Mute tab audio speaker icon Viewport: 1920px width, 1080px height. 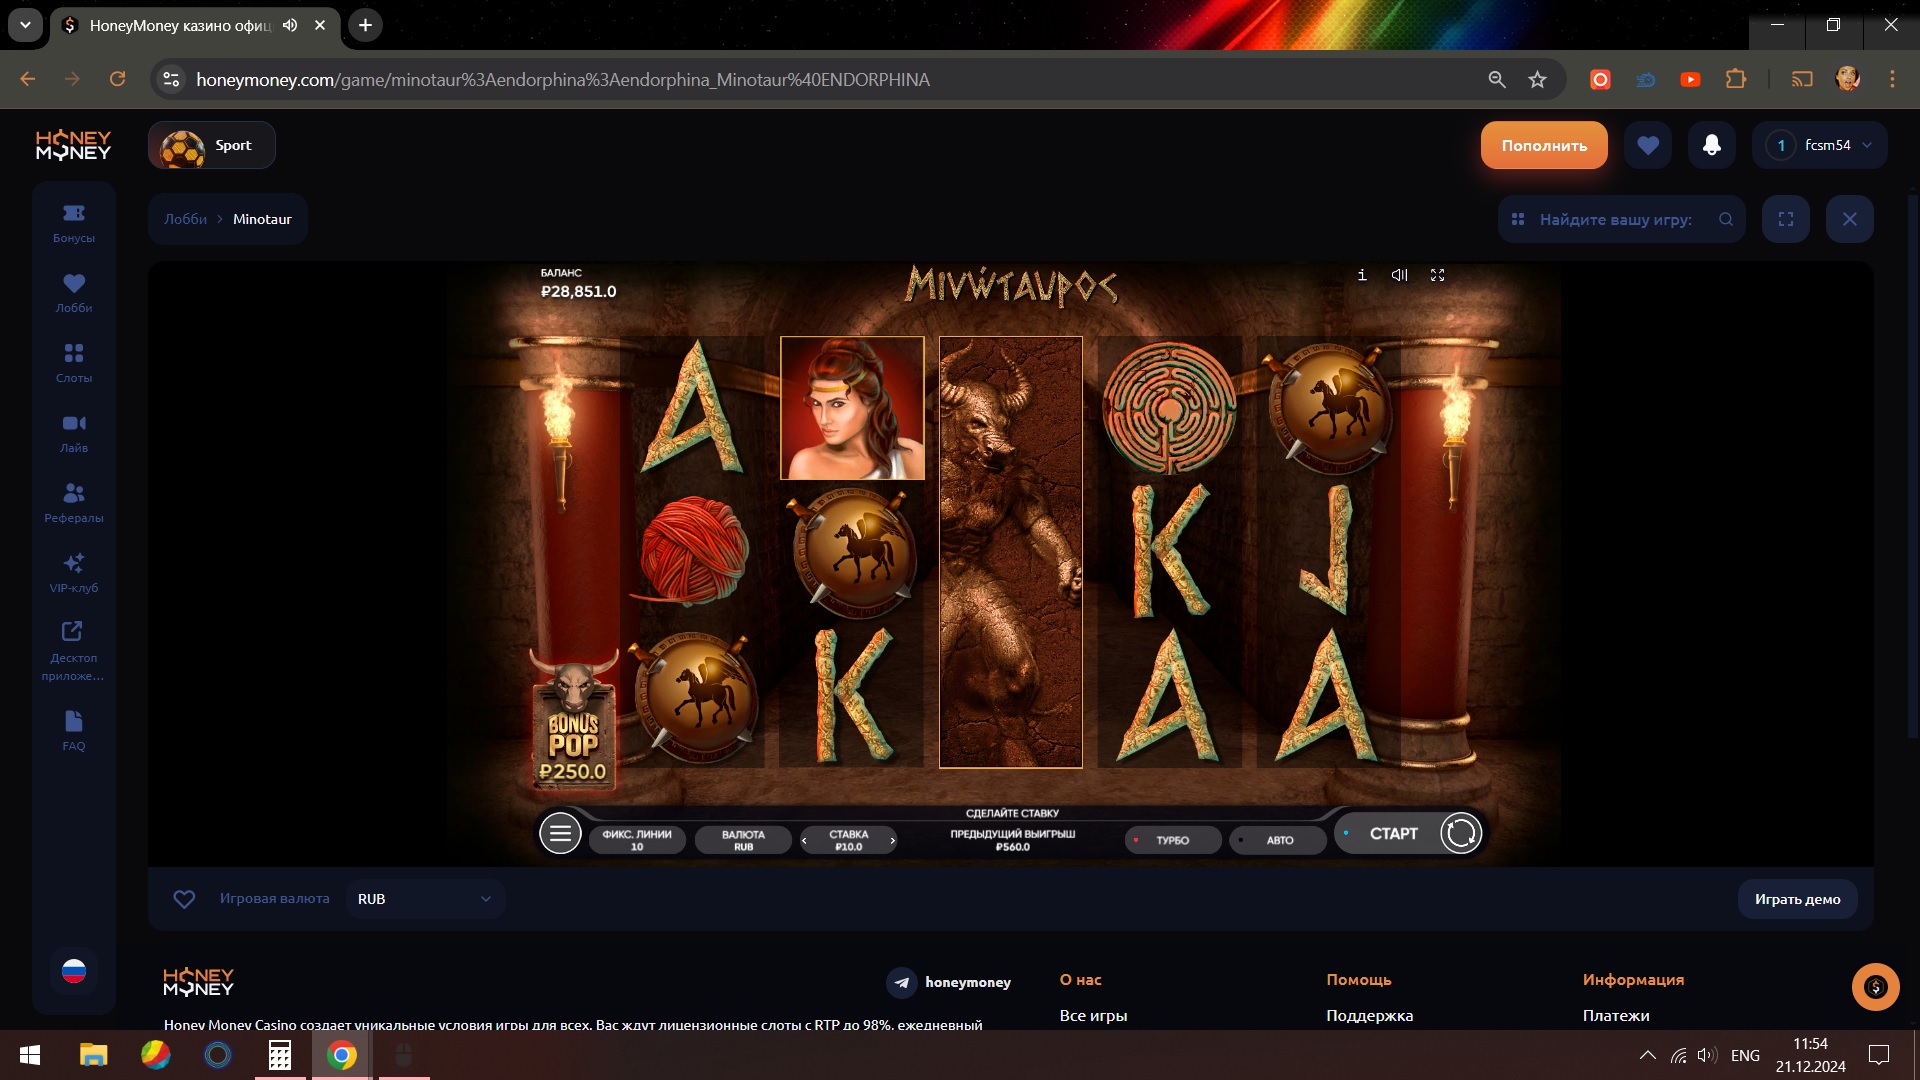click(290, 25)
